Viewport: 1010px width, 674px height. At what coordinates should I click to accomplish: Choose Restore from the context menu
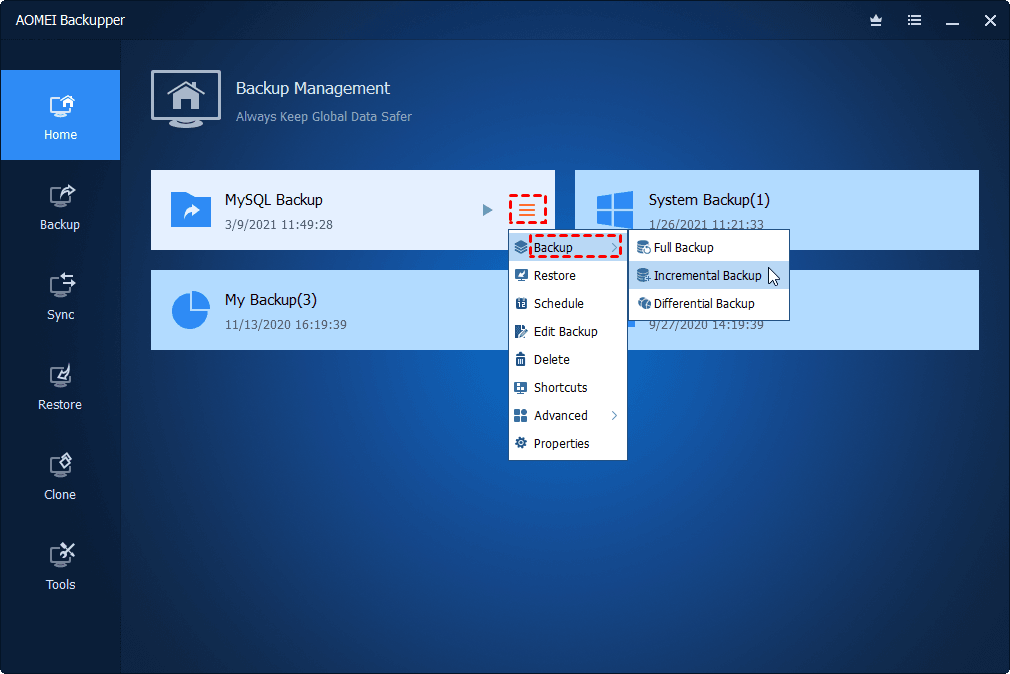567,276
